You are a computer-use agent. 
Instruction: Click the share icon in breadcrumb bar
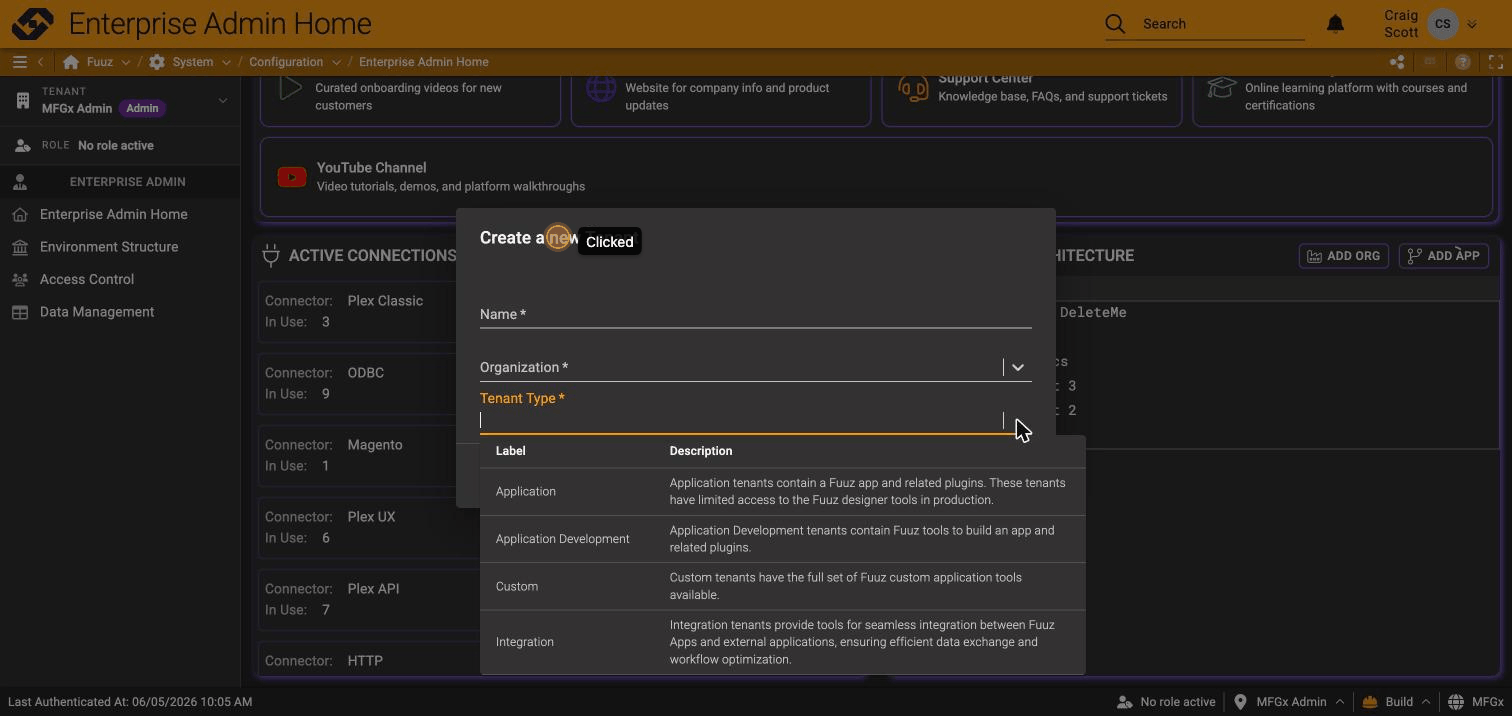(x=1397, y=62)
